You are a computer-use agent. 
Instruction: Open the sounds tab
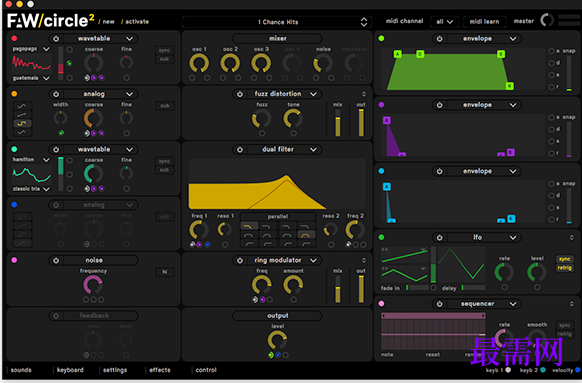(21, 370)
